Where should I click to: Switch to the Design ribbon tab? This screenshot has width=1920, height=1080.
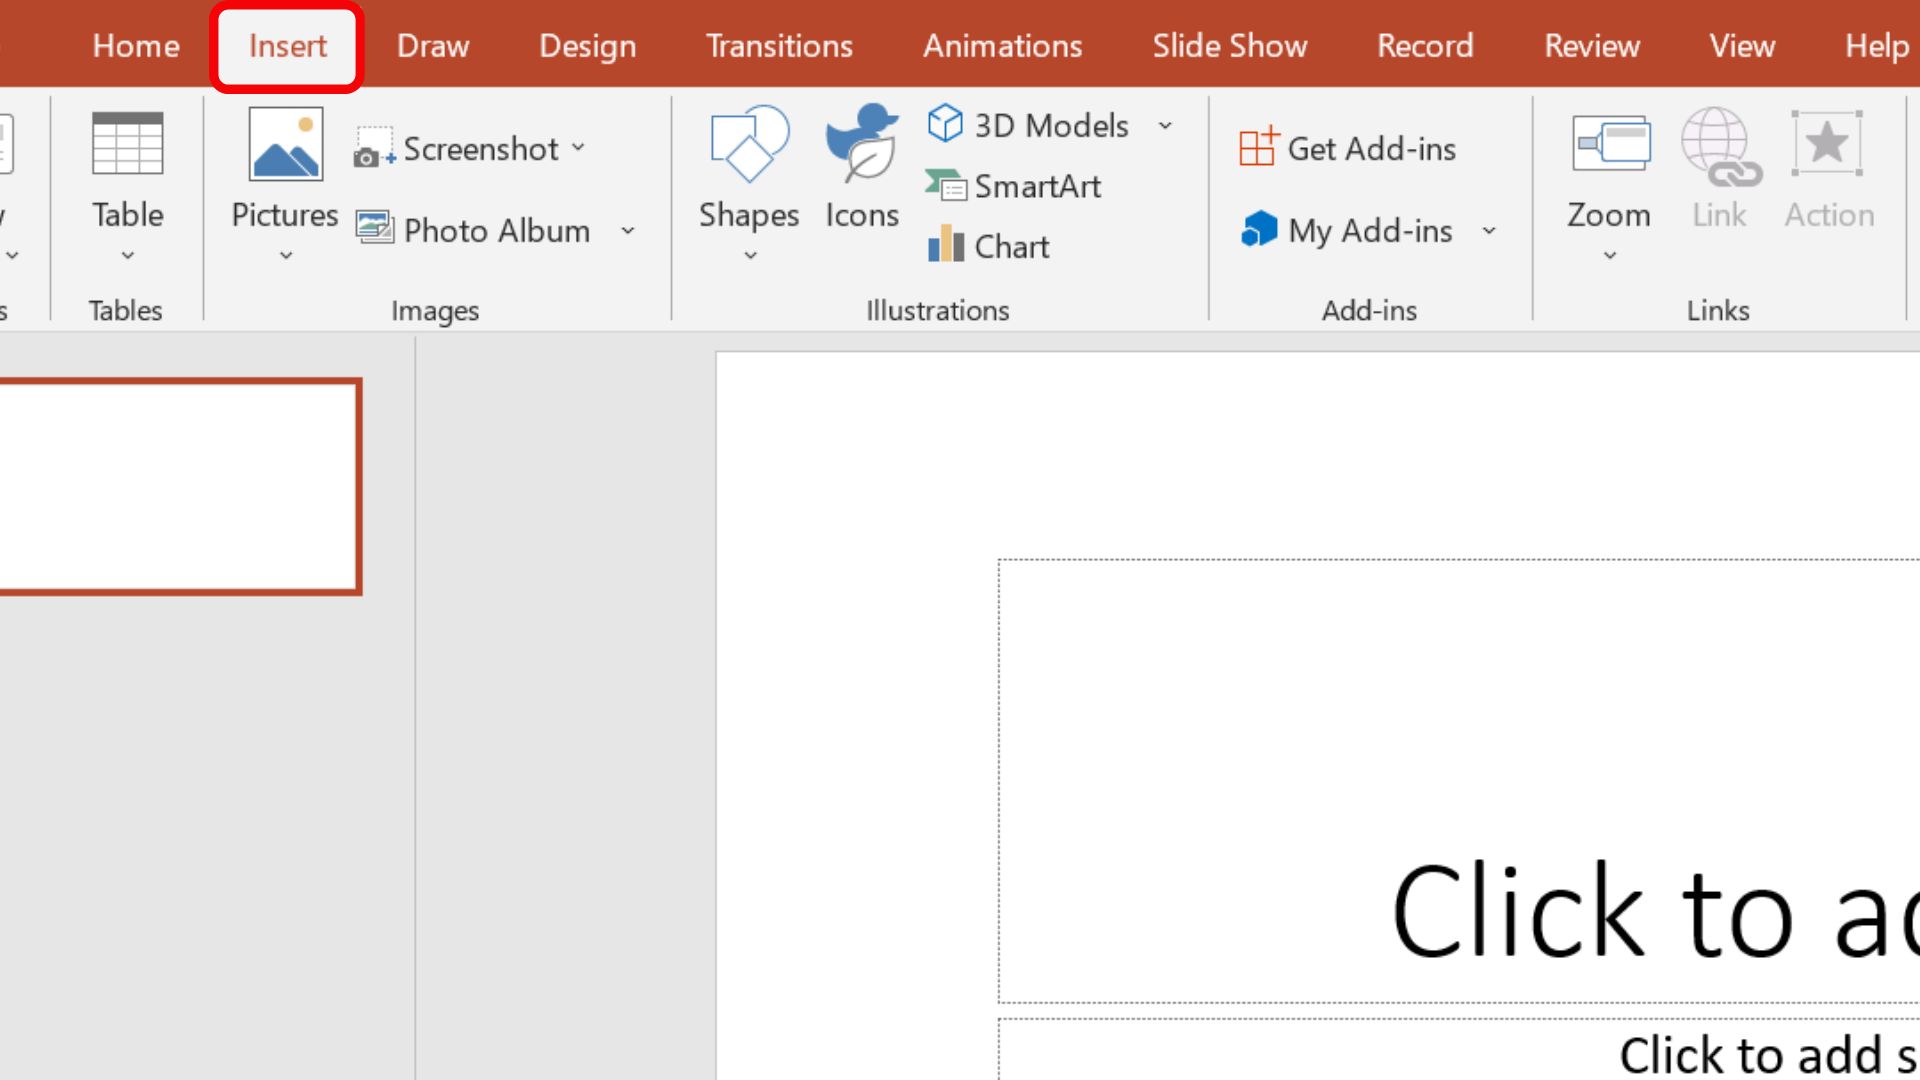[587, 45]
